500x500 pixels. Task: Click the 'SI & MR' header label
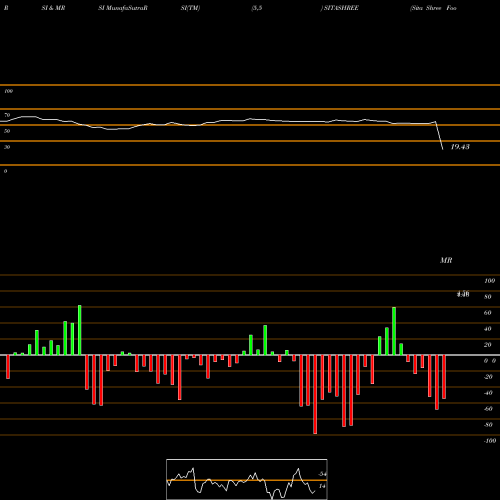[x=53, y=8]
